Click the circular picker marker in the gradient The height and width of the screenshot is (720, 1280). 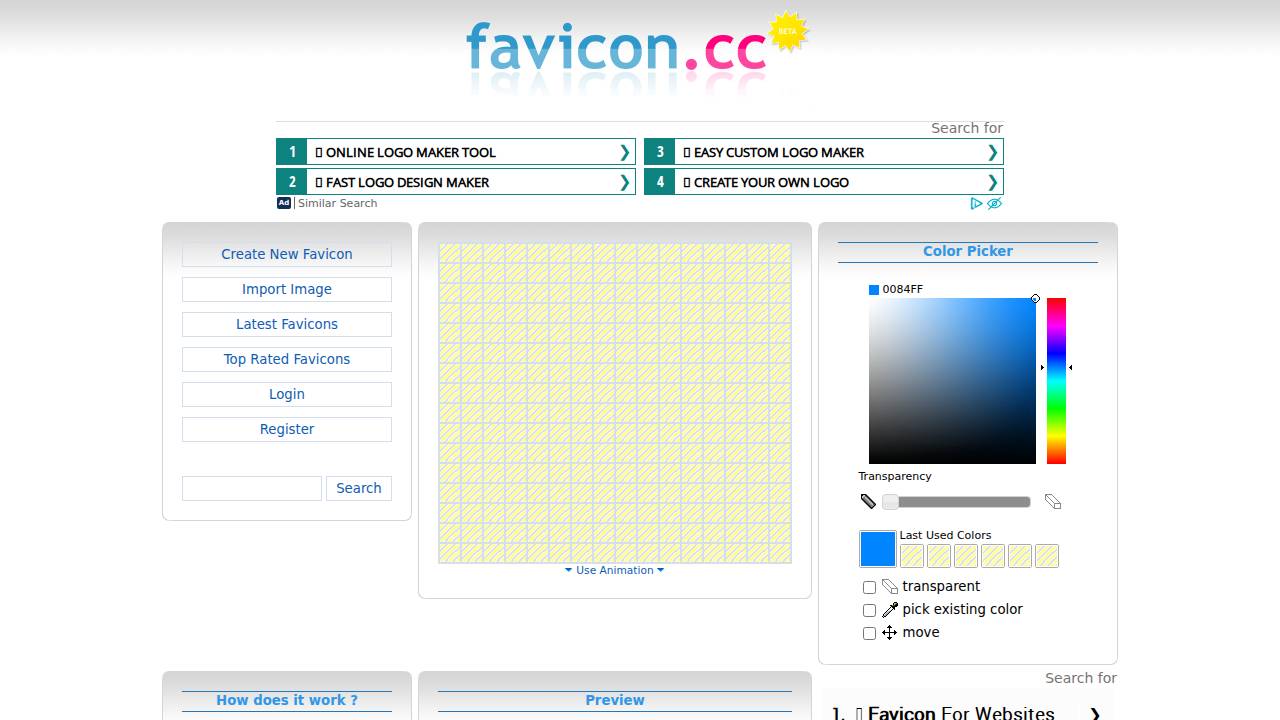point(1036,298)
